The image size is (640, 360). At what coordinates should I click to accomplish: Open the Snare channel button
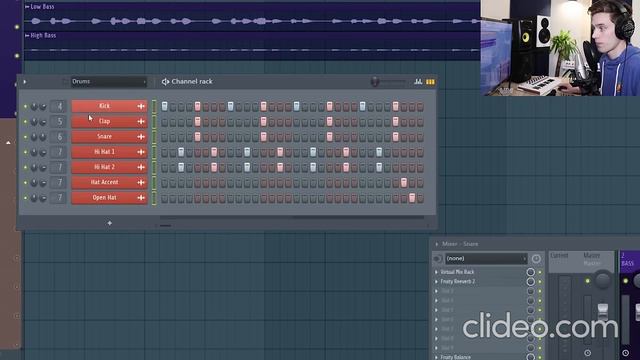click(x=109, y=136)
